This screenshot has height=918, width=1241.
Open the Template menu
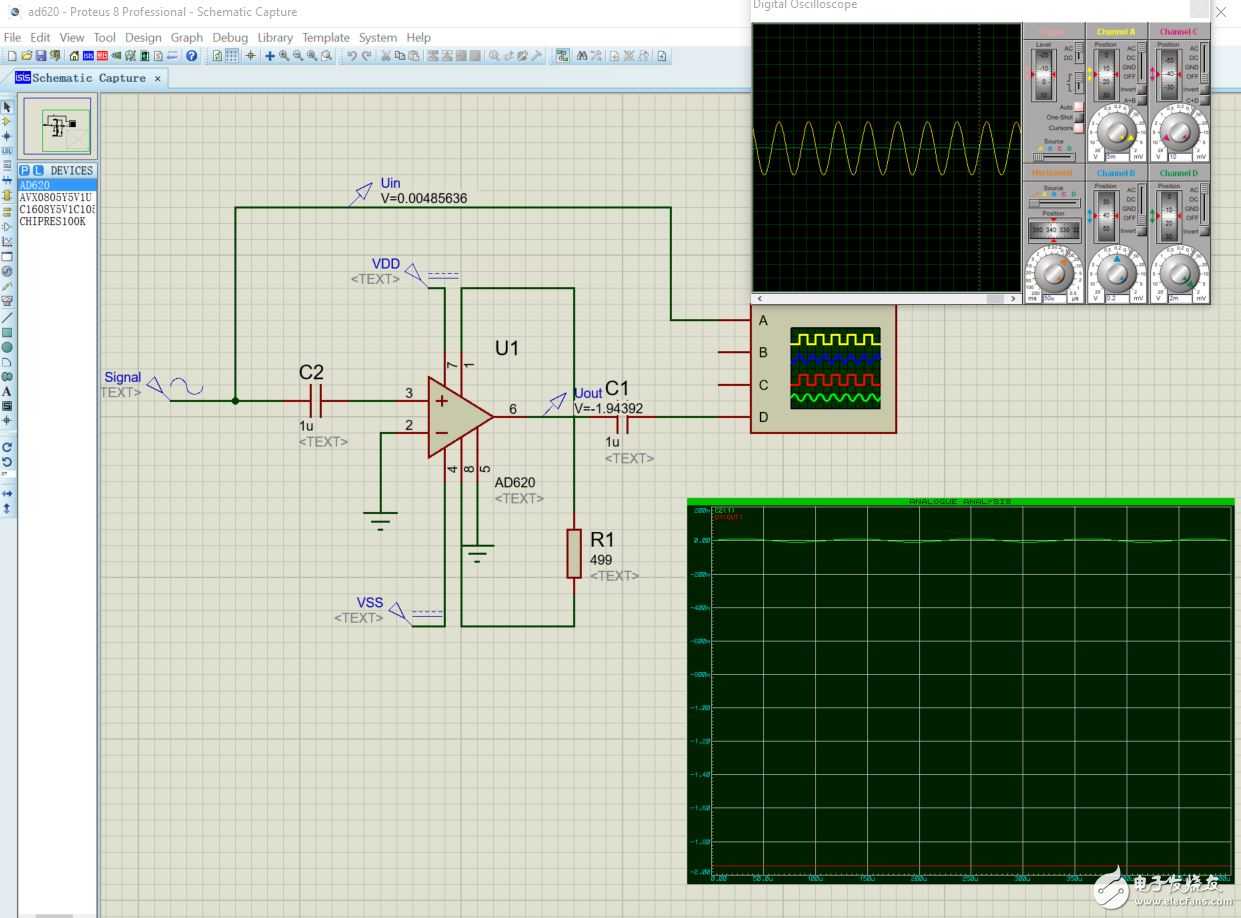click(x=326, y=38)
